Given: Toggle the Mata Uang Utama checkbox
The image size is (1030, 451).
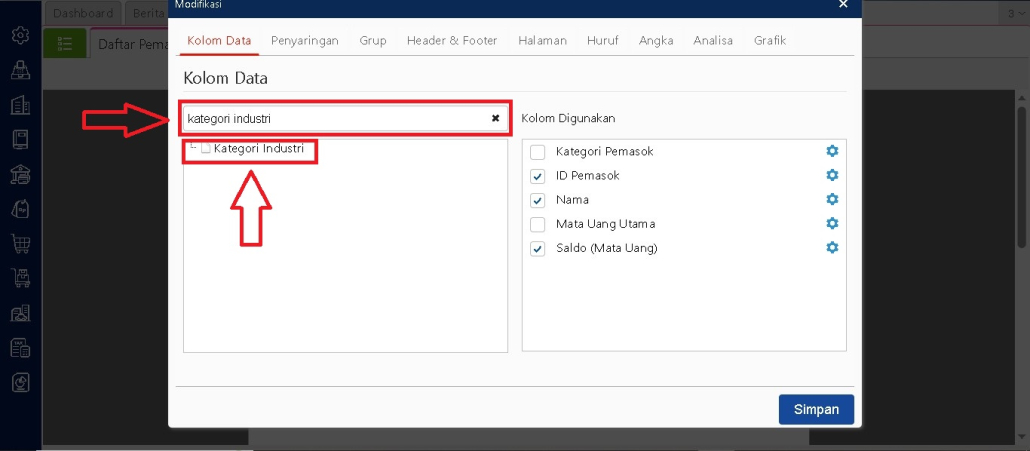Looking at the screenshot, I should [x=538, y=224].
